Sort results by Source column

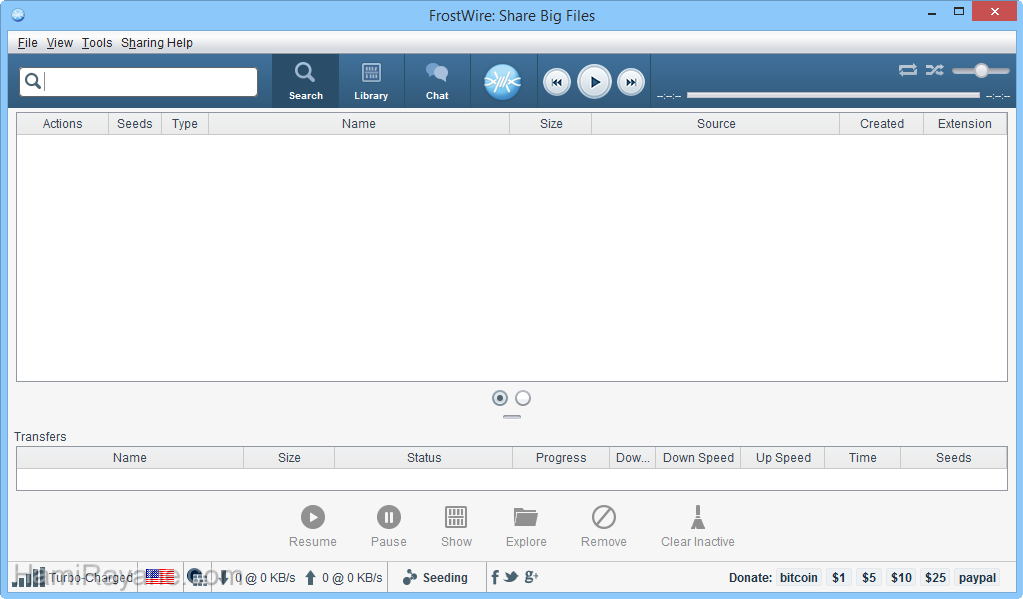click(716, 124)
